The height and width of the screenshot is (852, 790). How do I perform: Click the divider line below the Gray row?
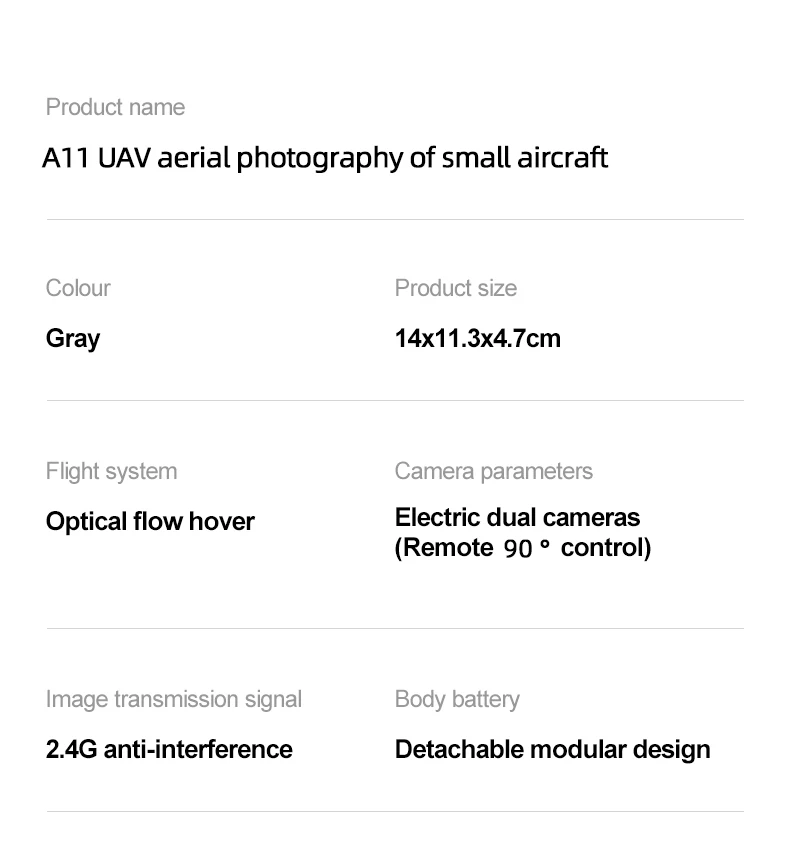point(395,400)
